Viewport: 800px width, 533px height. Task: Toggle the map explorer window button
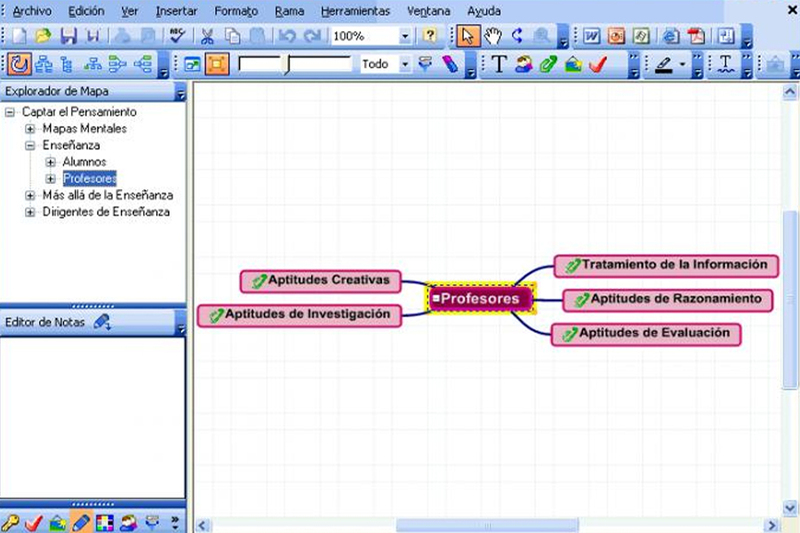192,64
